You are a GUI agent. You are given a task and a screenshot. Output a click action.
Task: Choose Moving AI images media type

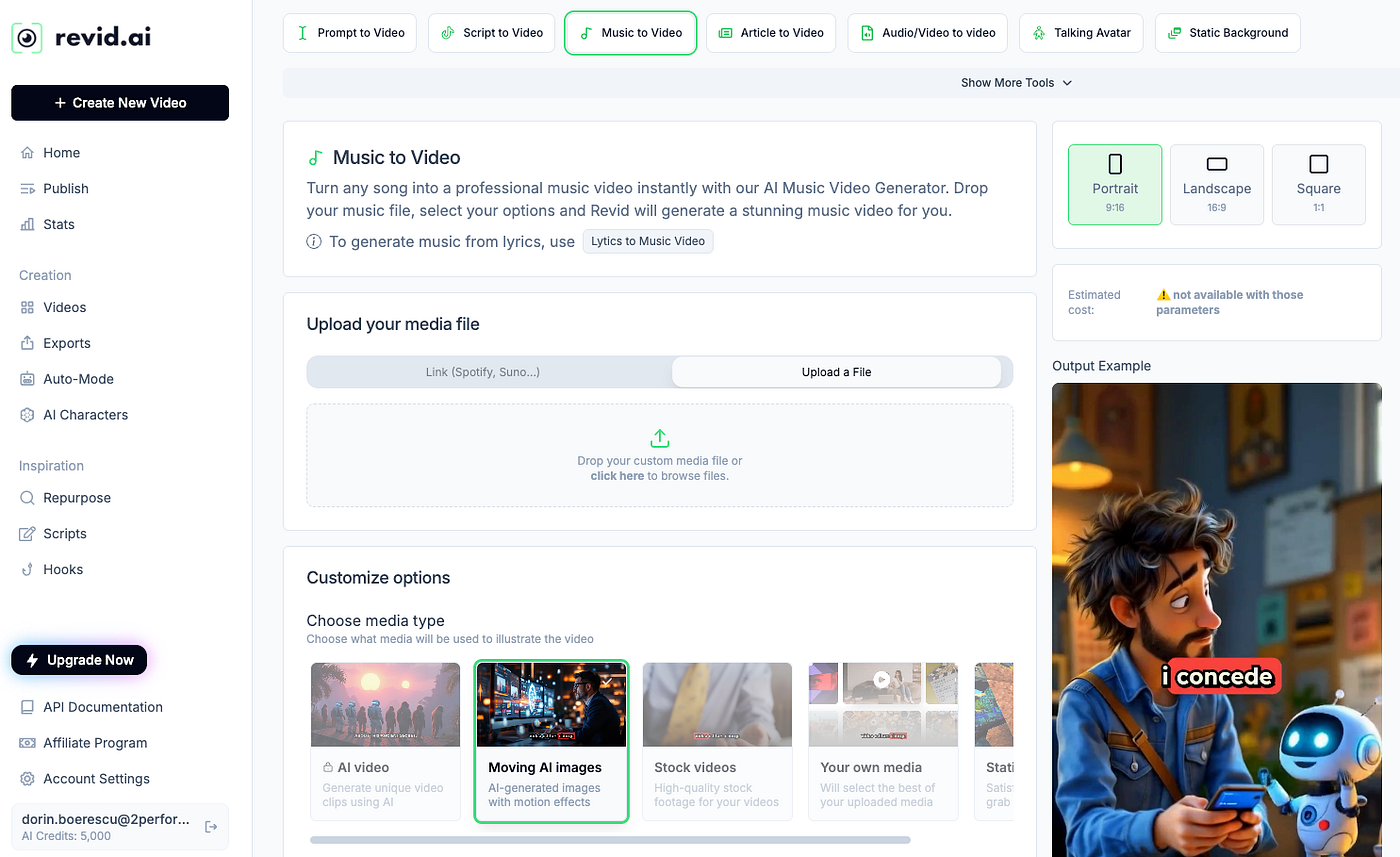(551, 741)
